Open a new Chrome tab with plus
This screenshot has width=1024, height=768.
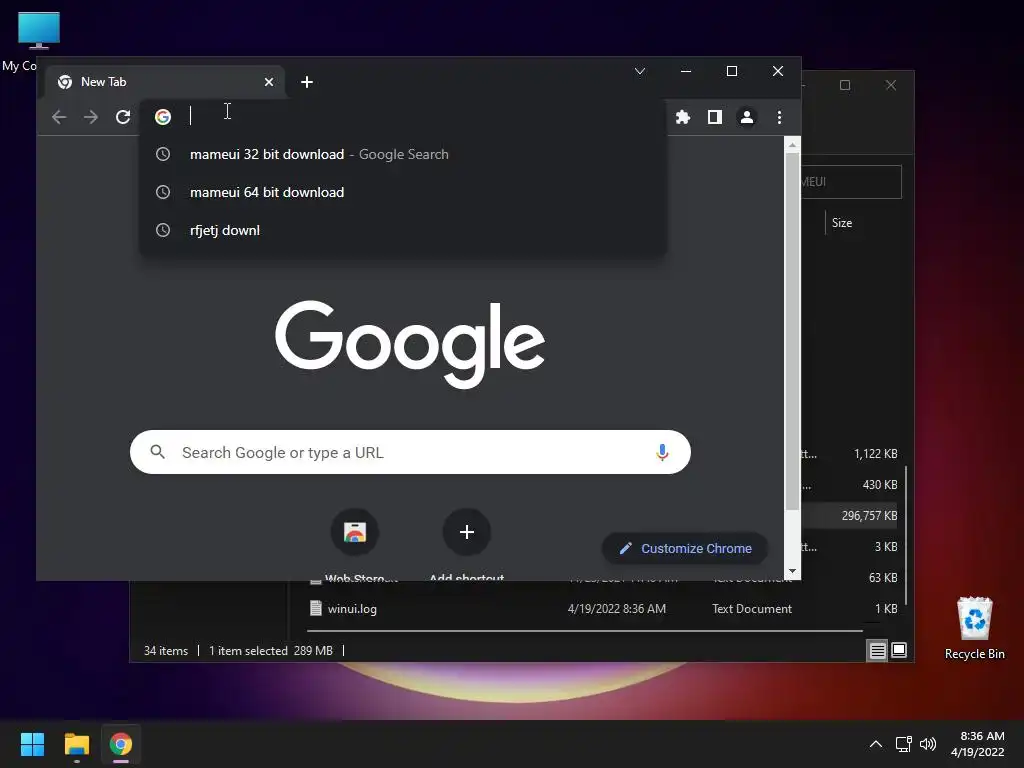tap(307, 82)
